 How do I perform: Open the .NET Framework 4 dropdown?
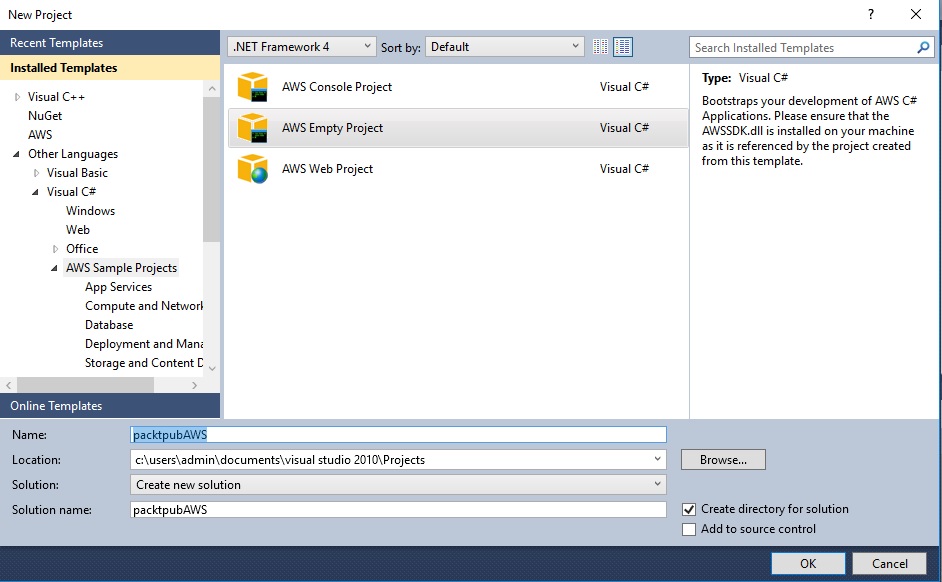click(302, 47)
